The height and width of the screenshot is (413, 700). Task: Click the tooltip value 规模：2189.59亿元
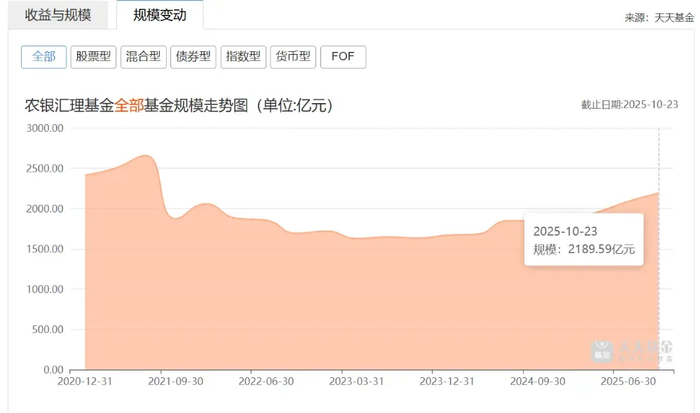coord(584,249)
